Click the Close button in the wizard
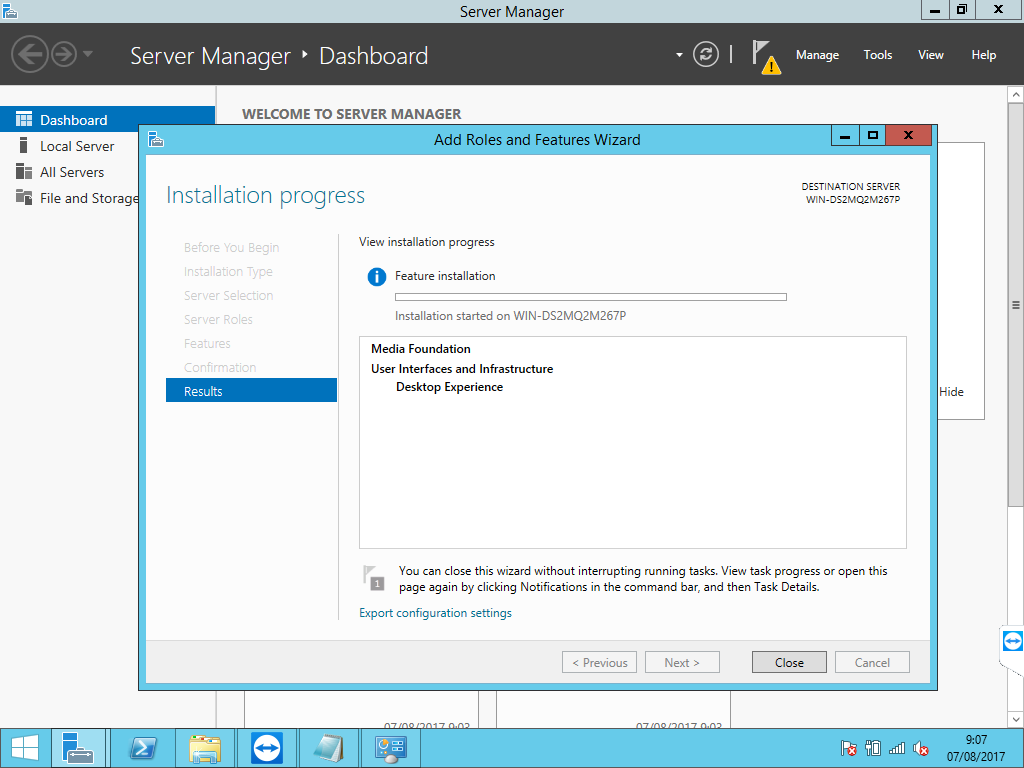 (789, 662)
